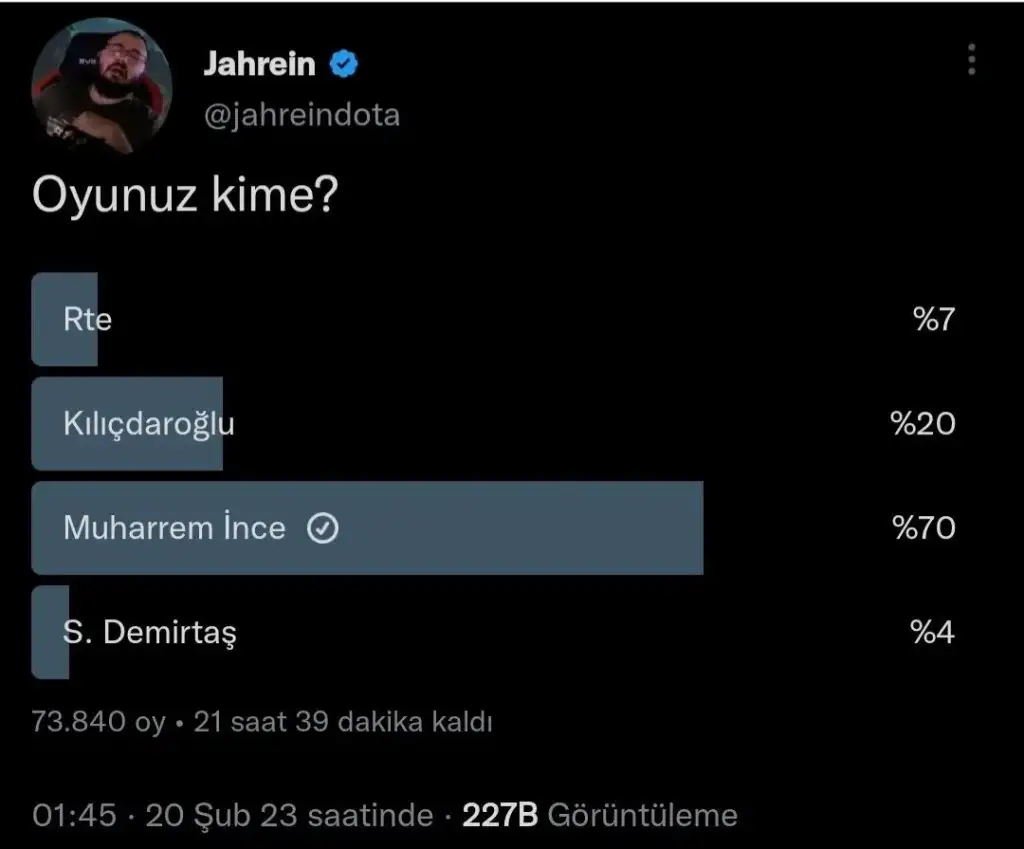This screenshot has height=849, width=1024.
Task: Click the %70 result percentage
Action: (923, 528)
